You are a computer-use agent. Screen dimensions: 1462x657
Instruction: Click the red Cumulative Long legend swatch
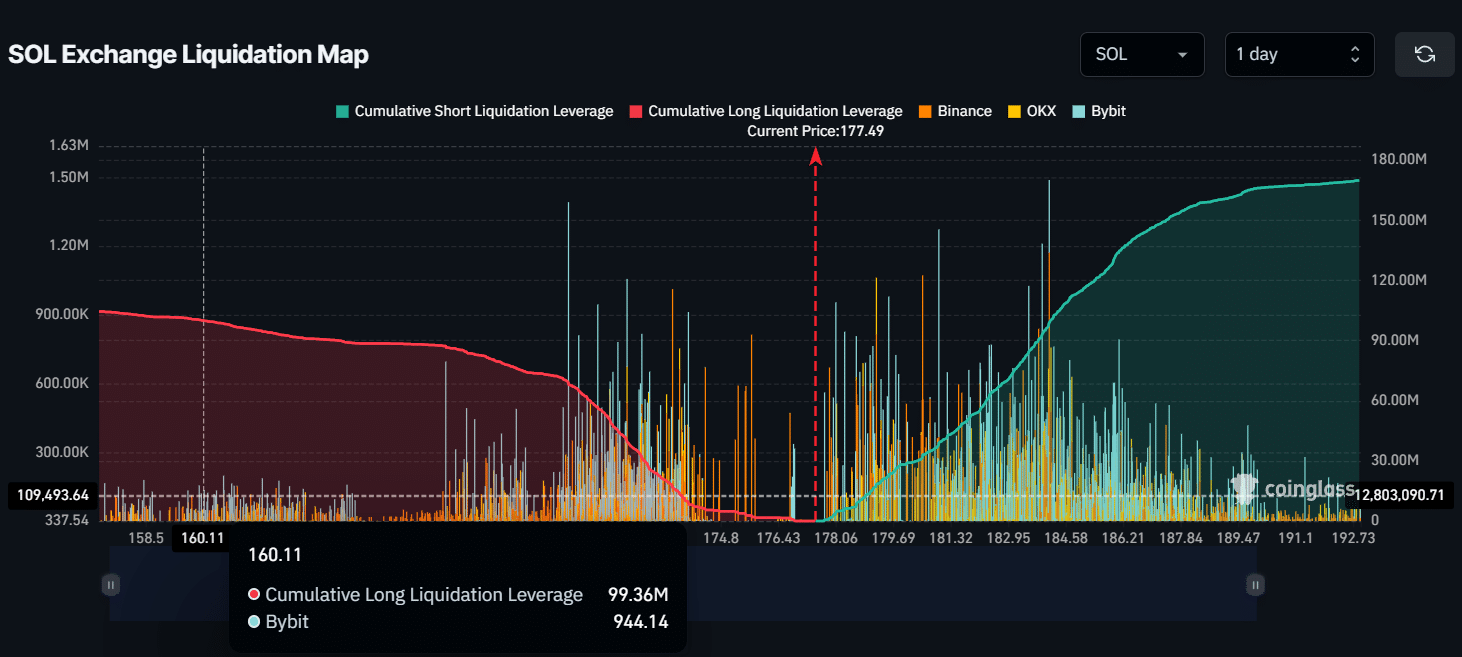click(x=636, y=111)
